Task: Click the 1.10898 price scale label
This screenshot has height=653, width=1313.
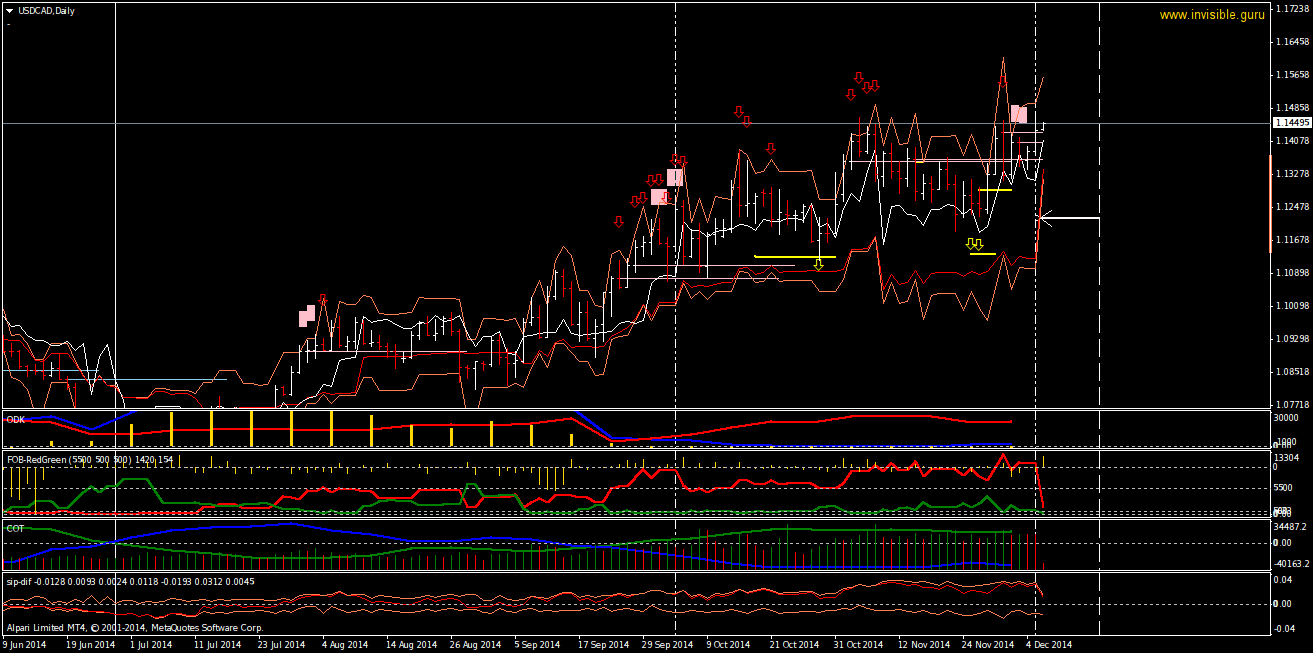Action: point(1291,273)
